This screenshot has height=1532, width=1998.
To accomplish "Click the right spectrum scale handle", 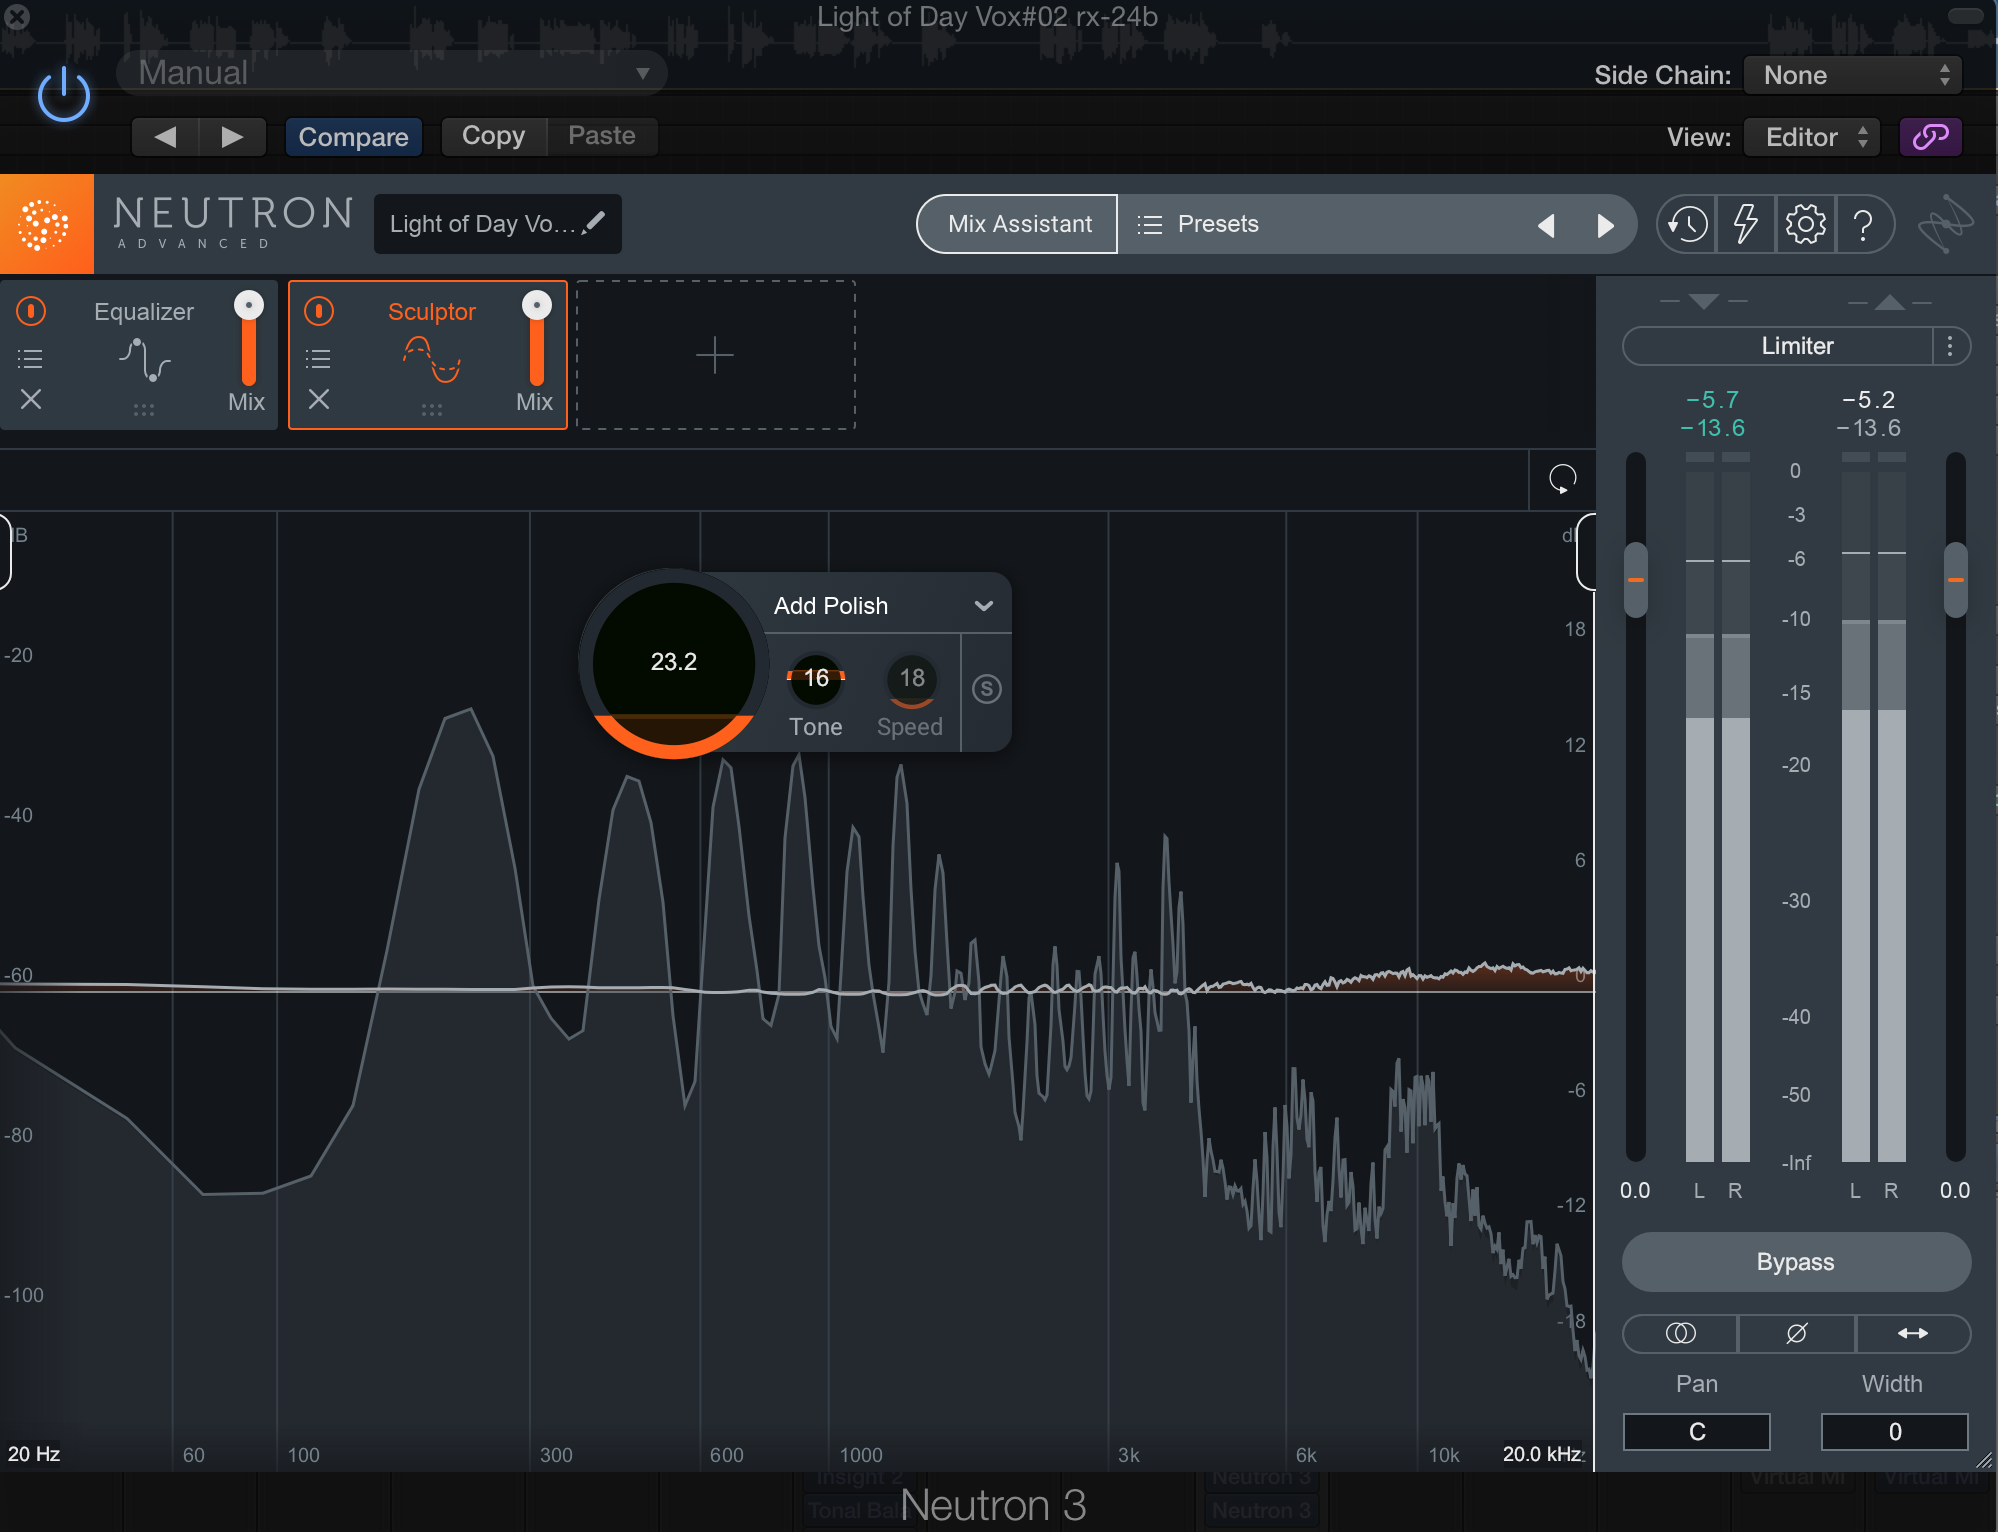I will coord(1586,552).
